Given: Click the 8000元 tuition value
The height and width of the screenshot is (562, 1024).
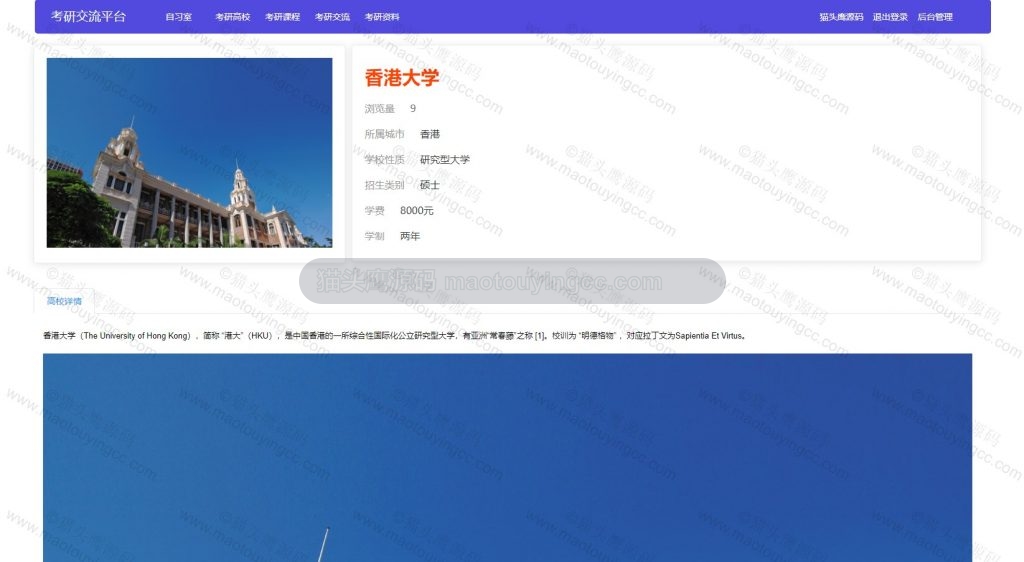Looking at the screenshot, I should [x=417, y=210].
